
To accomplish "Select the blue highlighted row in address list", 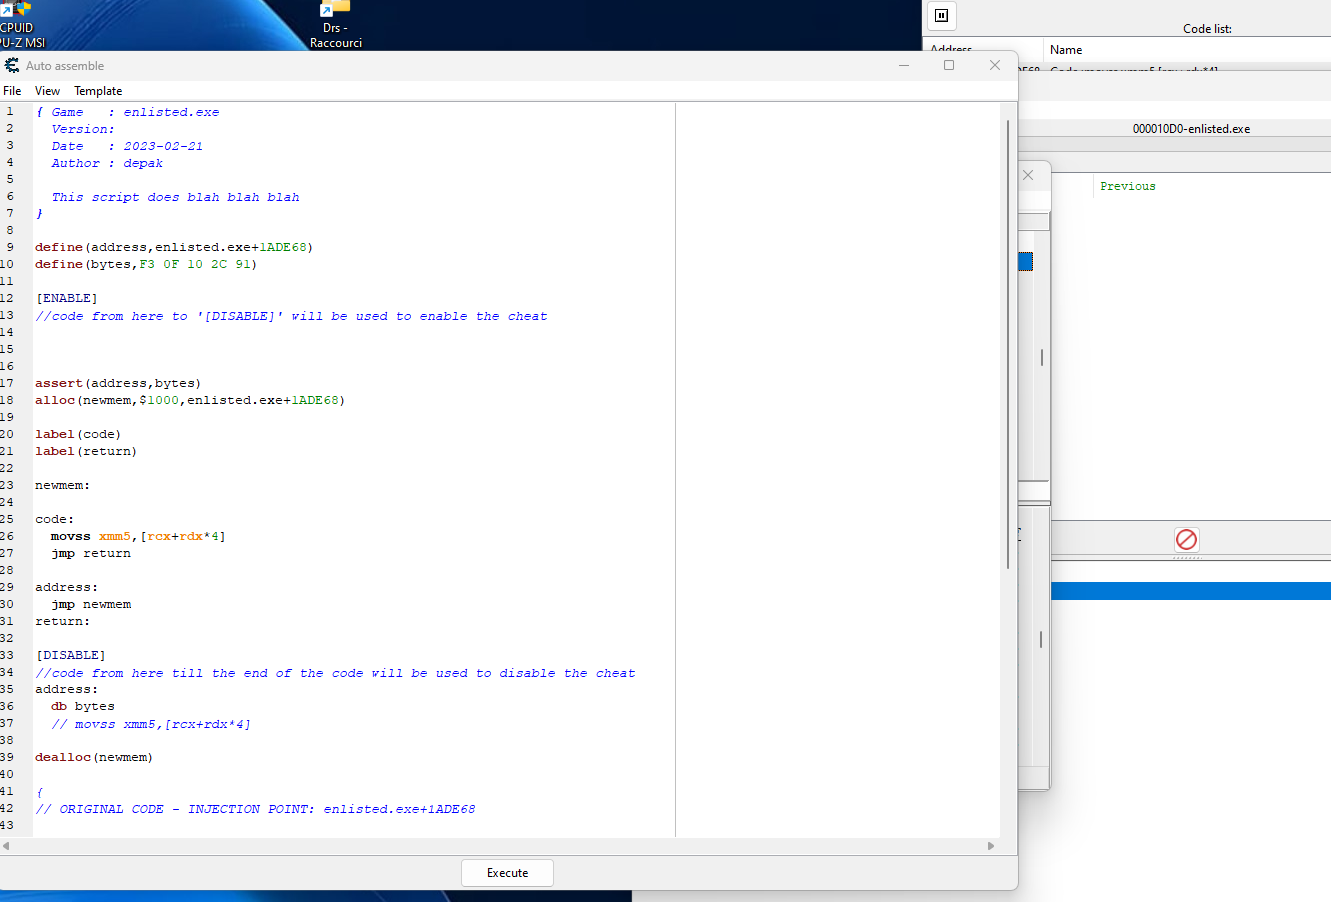I will click(1190, 591).
